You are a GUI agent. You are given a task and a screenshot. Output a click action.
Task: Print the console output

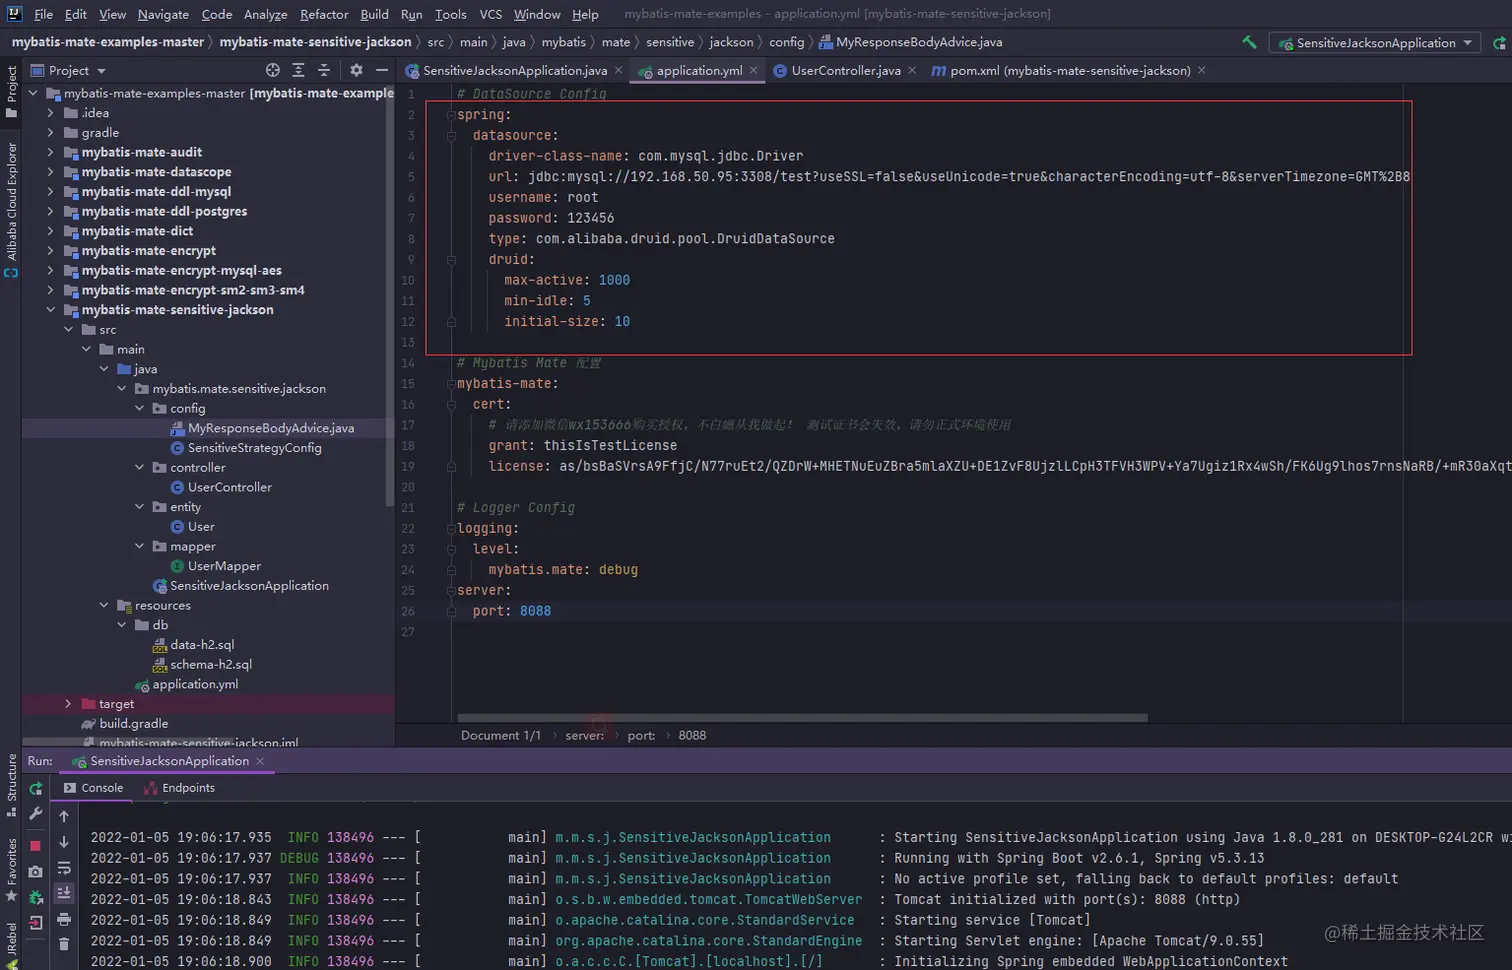(64, 919)
